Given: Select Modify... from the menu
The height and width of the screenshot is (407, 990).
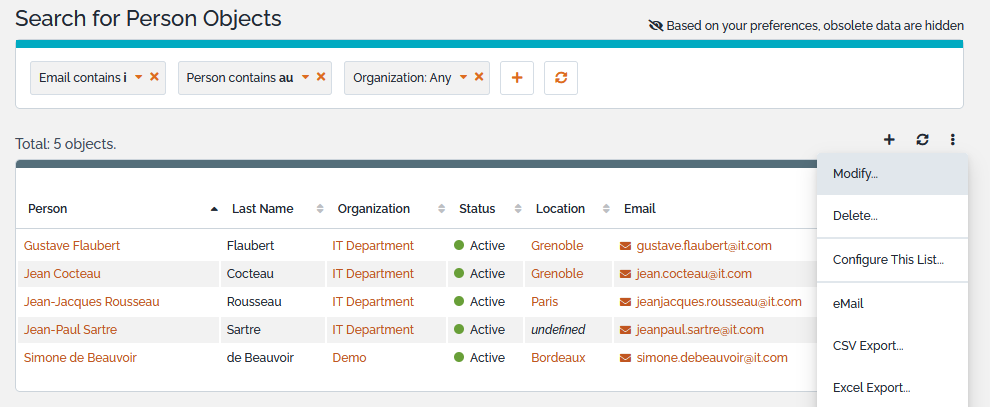Looking at the screenshot, I should pos(855,174).
